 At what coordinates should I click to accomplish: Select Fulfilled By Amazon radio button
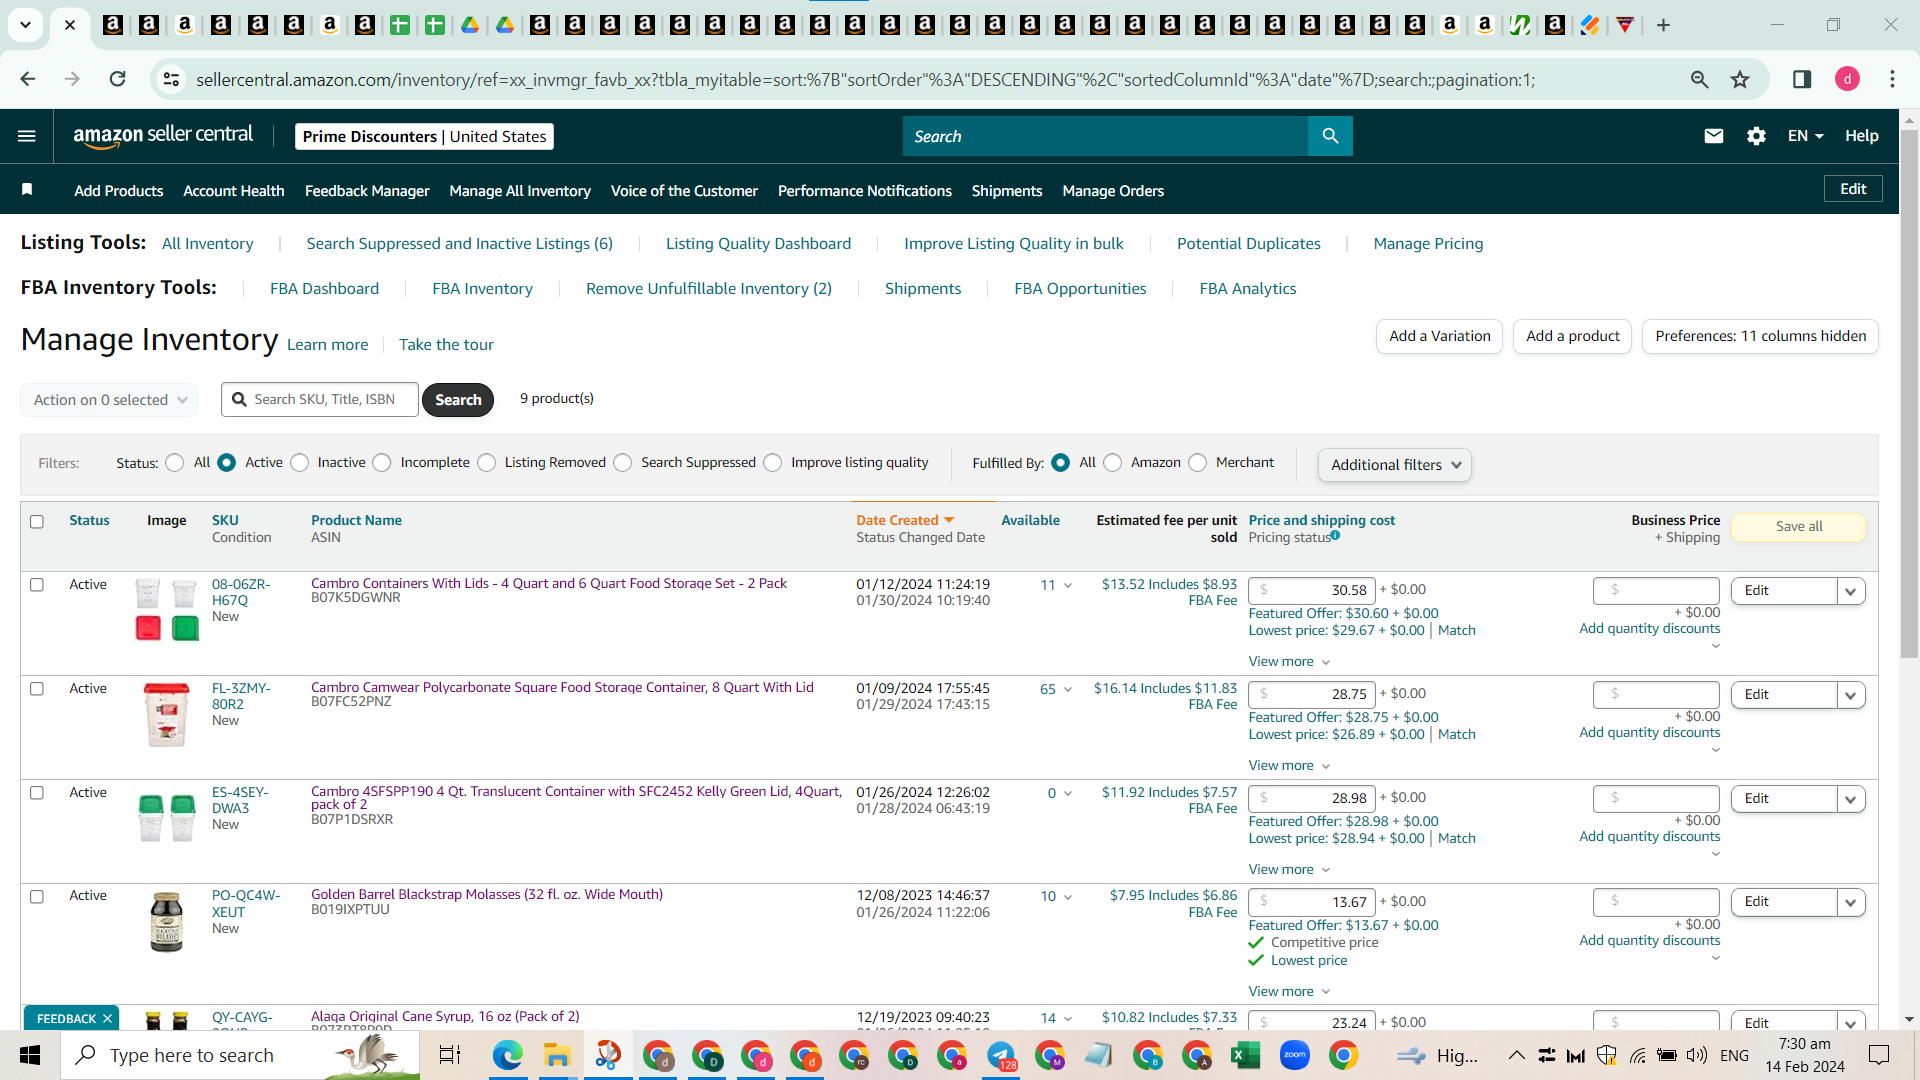1113,463
